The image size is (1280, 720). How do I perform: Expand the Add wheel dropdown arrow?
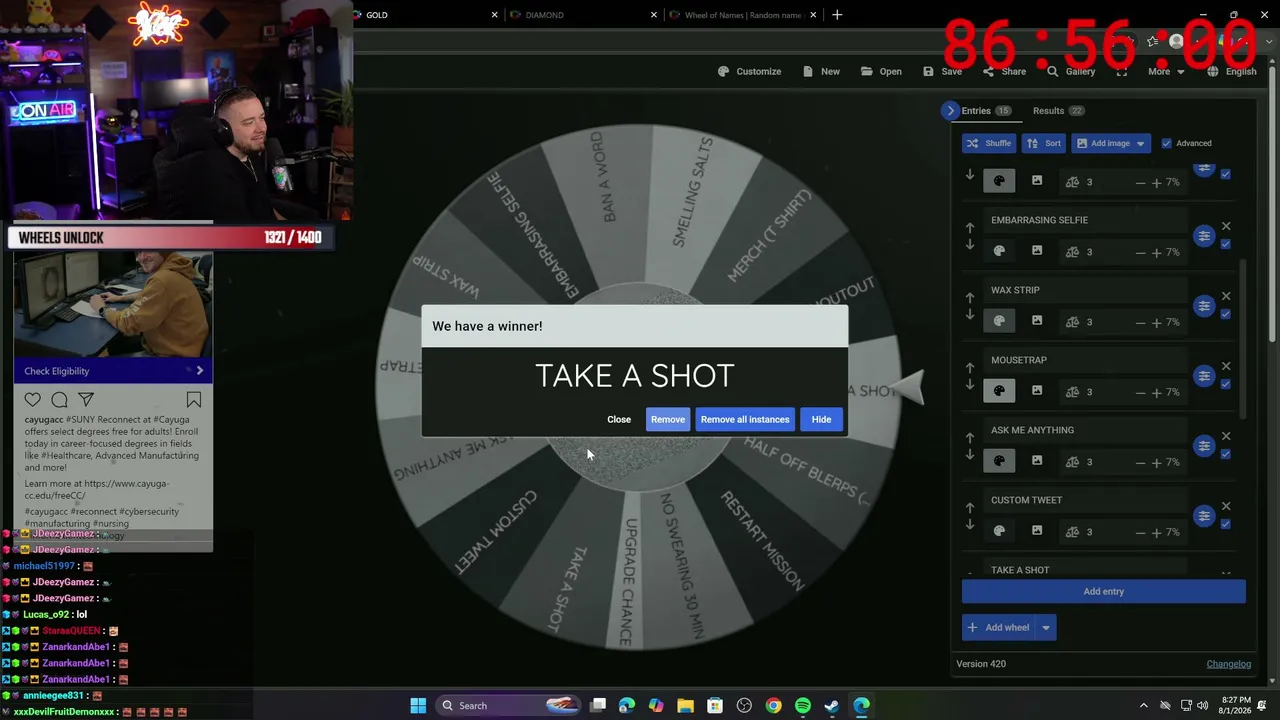tap(1046, 627)
